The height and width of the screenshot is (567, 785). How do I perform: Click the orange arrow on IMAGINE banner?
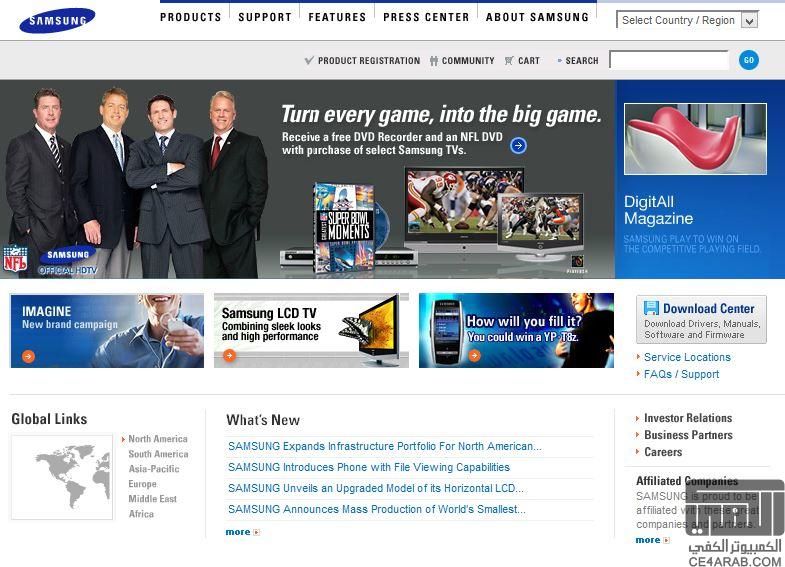point(29,356)
